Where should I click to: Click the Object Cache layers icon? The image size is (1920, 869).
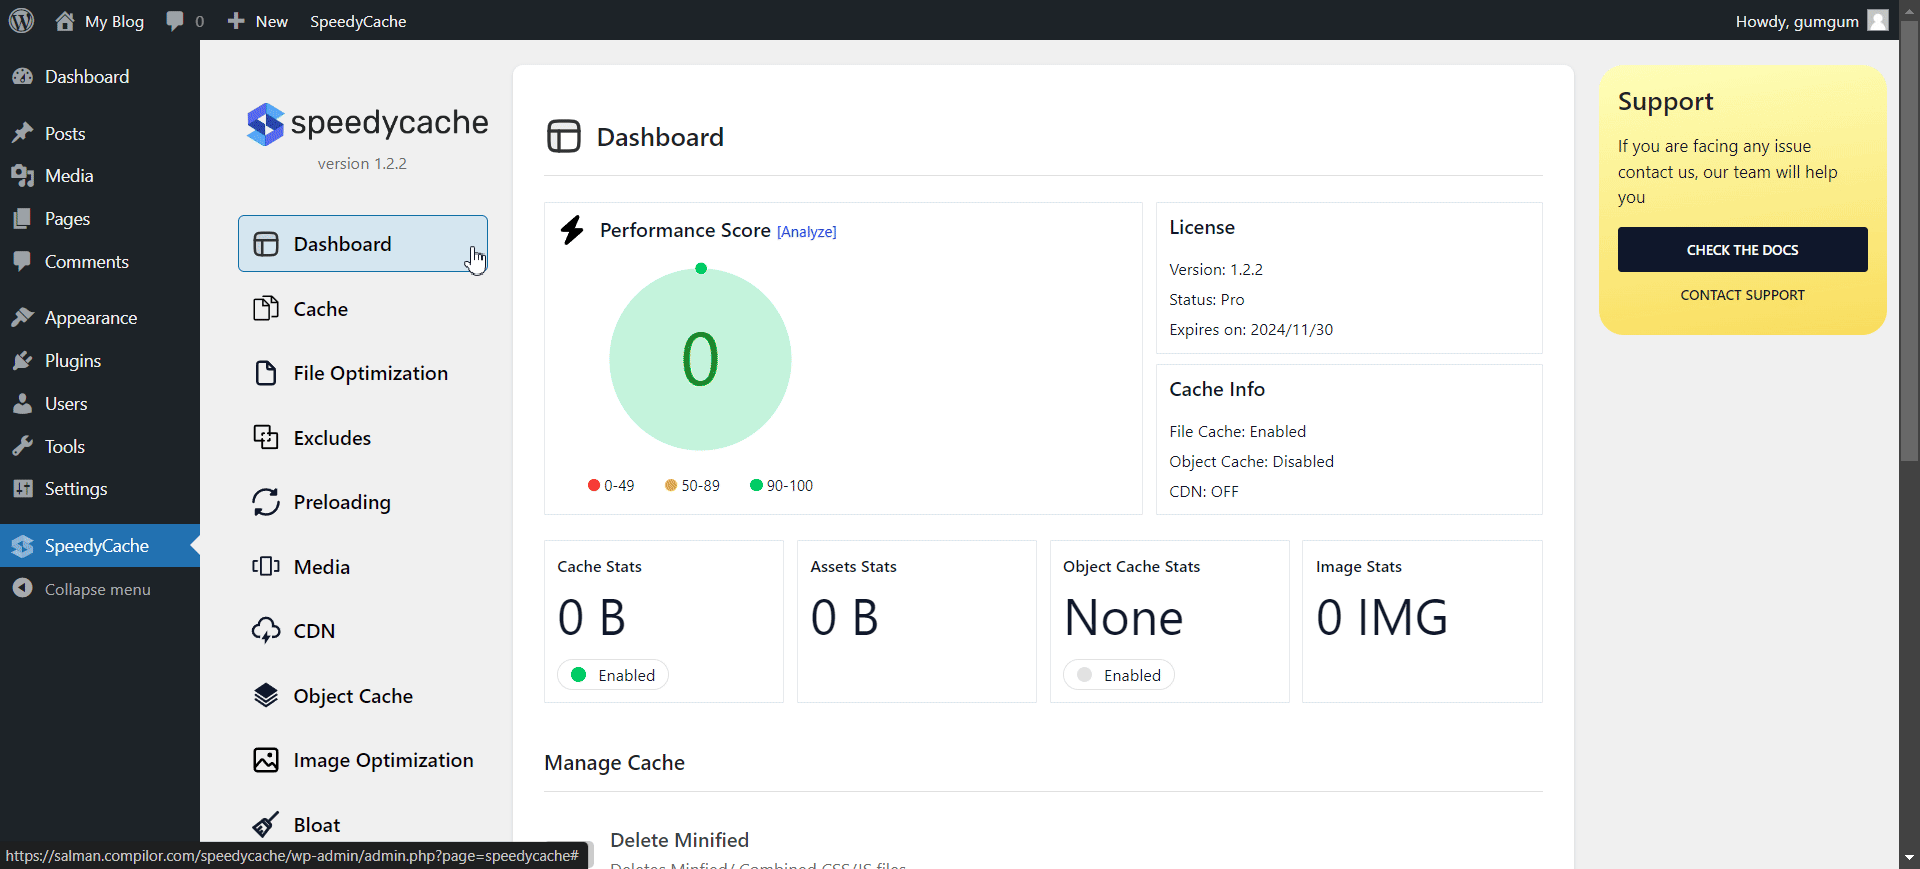pos(265,696)
